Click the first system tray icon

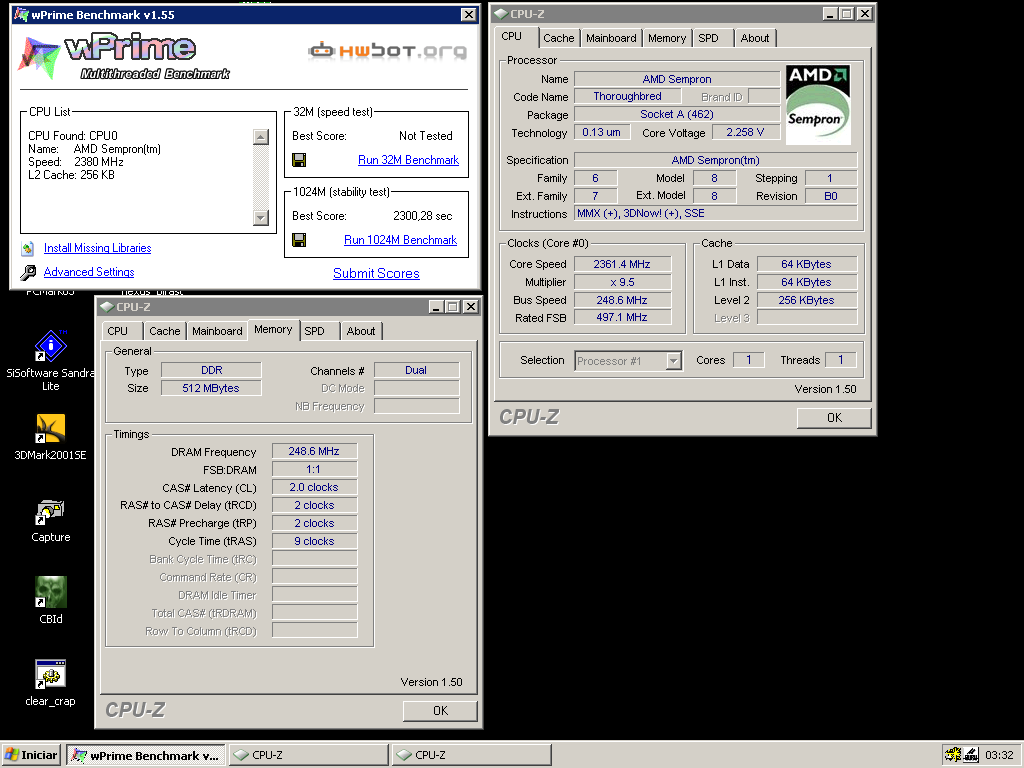click(953, 755)
